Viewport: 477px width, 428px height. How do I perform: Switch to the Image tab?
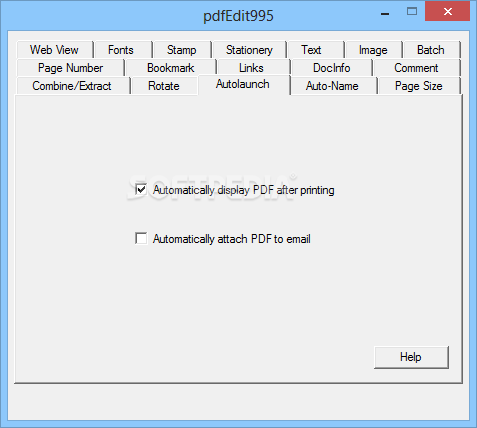click(374, 50)
